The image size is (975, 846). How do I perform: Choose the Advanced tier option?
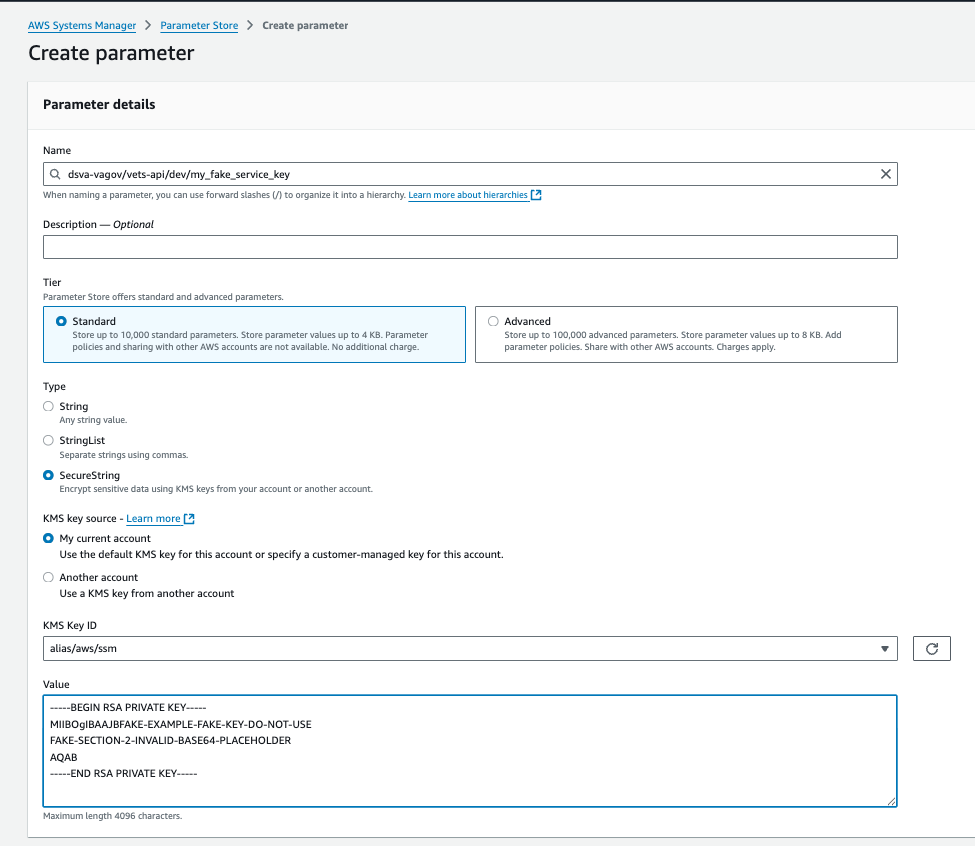[492, 321]
